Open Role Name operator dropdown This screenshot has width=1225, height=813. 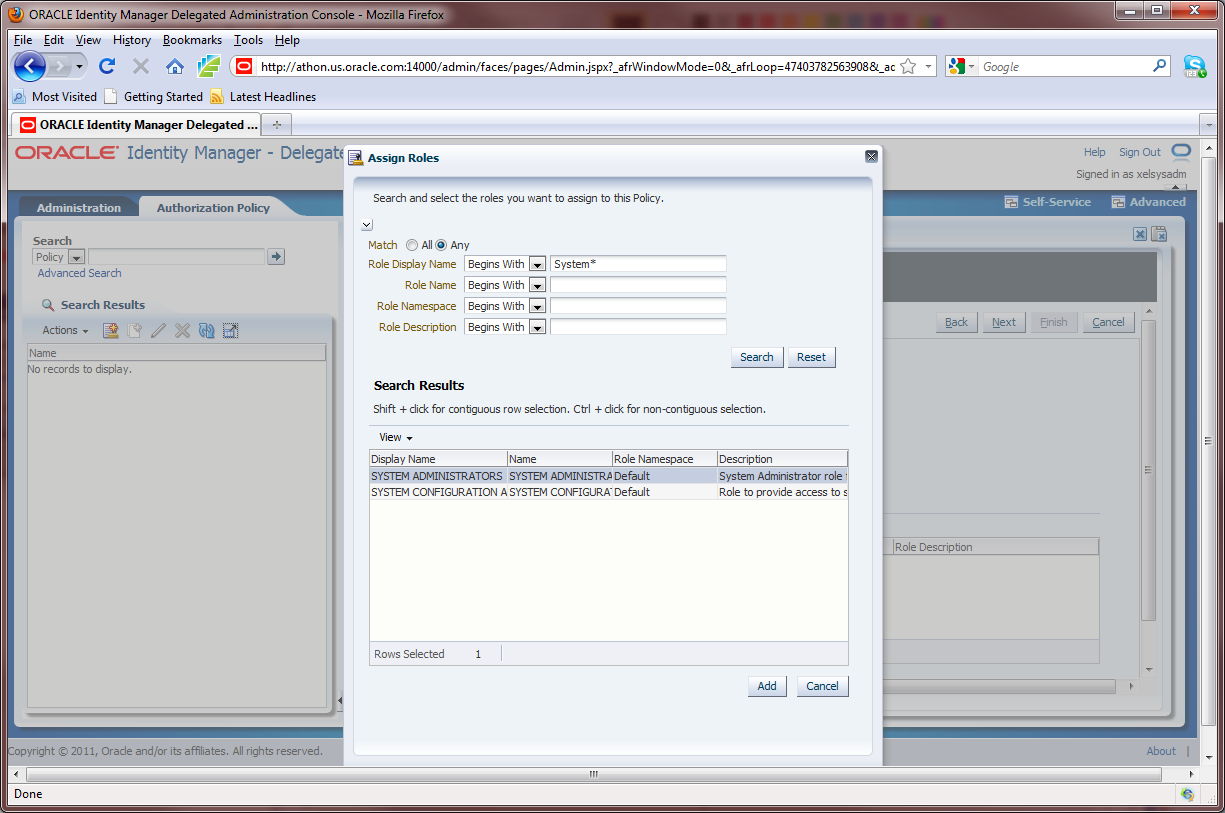click(537, 285)
